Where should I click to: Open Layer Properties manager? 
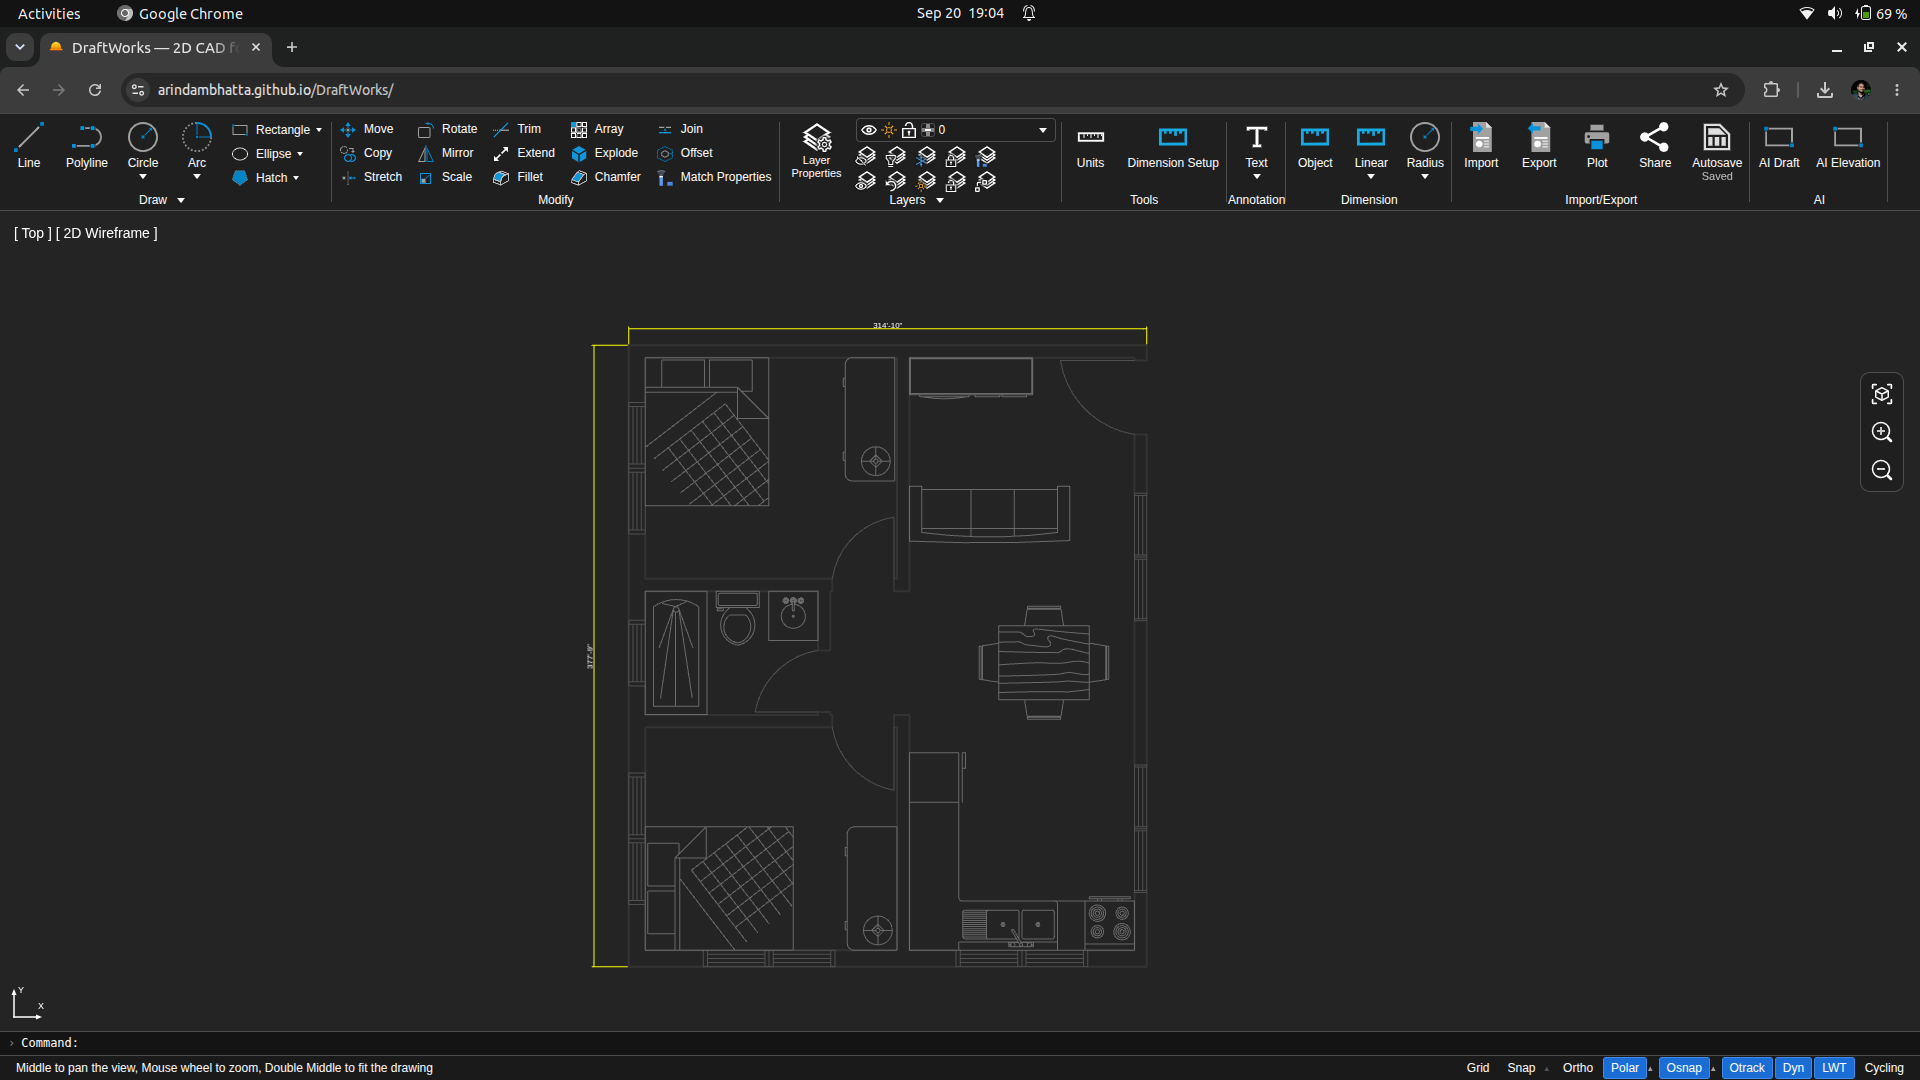[816, 151]
